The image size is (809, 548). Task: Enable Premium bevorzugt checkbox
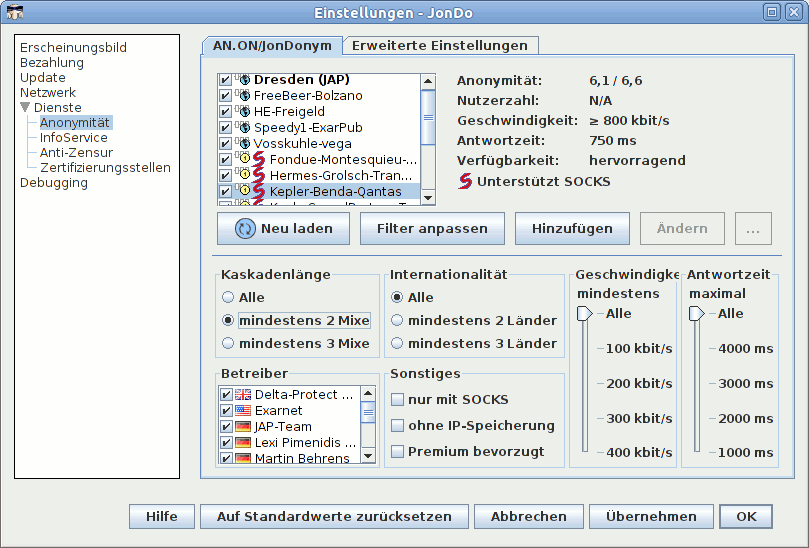tap(397, 452)
